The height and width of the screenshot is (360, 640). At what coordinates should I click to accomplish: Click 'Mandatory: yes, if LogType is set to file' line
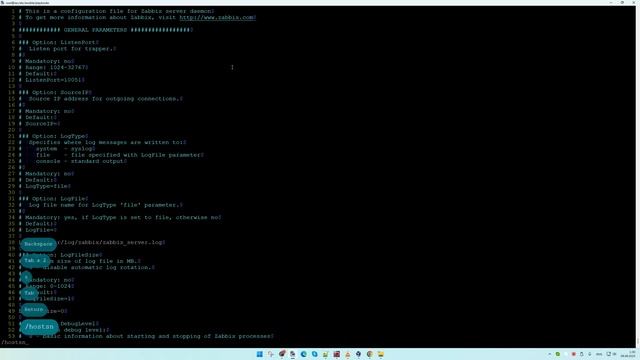click(120, 218)
